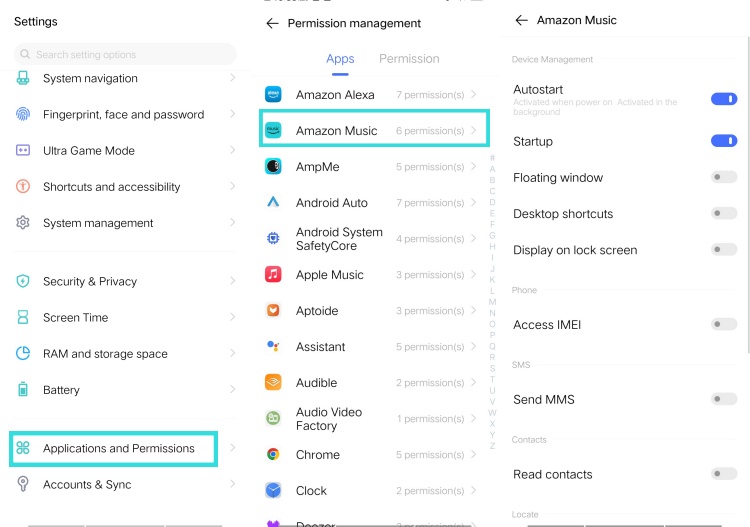Open Accounts & Sync settings
This screenshot has width=750, height=527.
pos(125,484)
